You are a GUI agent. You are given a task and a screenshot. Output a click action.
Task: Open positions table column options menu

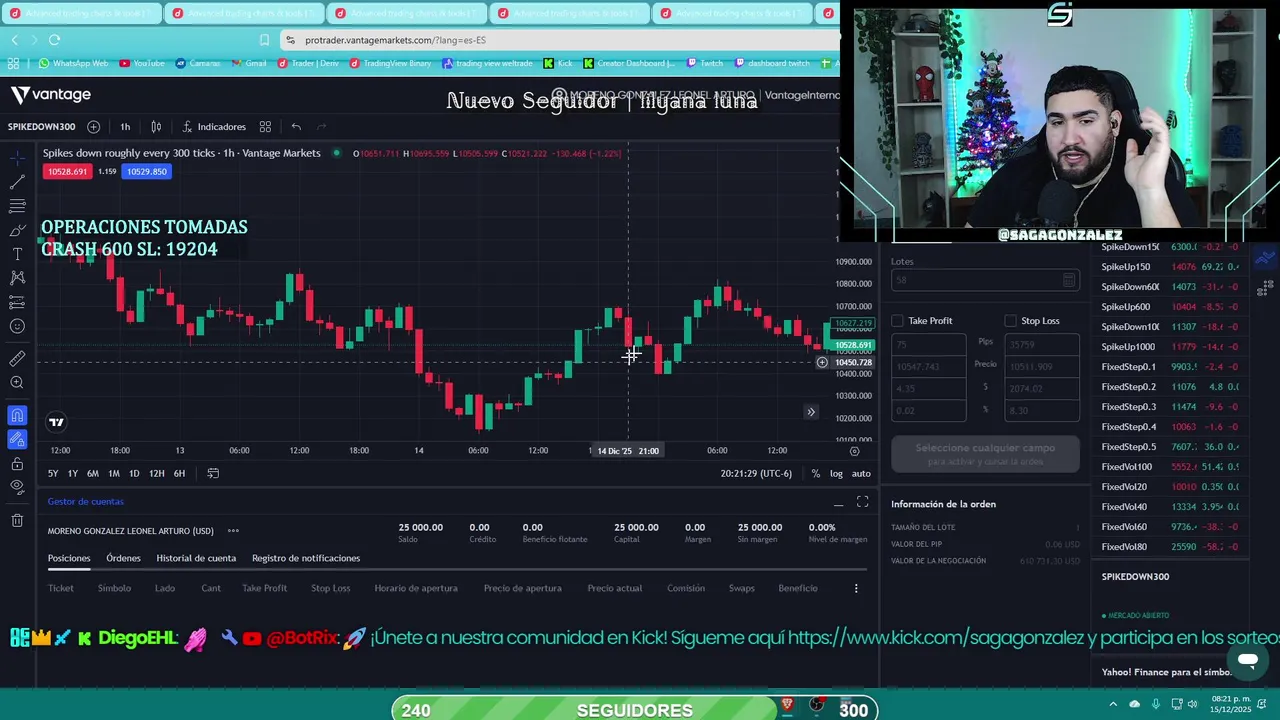tap(856, 588)
